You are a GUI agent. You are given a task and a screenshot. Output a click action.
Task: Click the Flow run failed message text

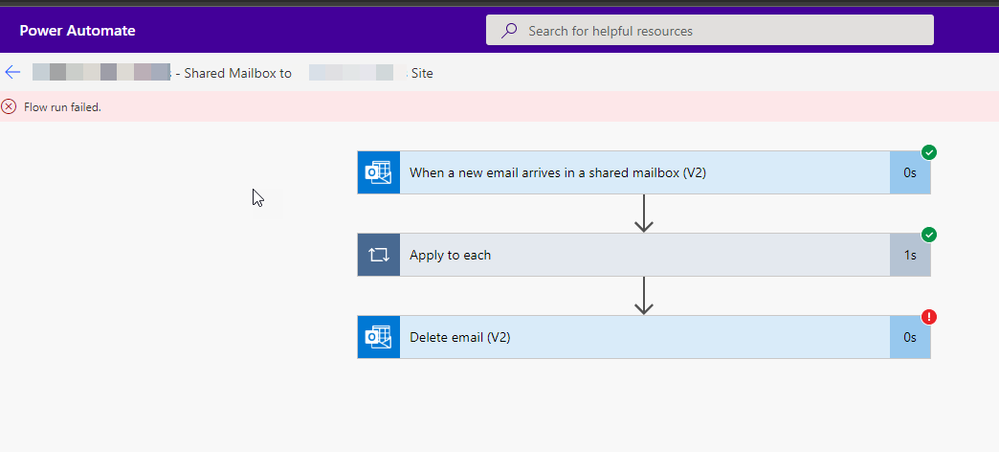62,107
